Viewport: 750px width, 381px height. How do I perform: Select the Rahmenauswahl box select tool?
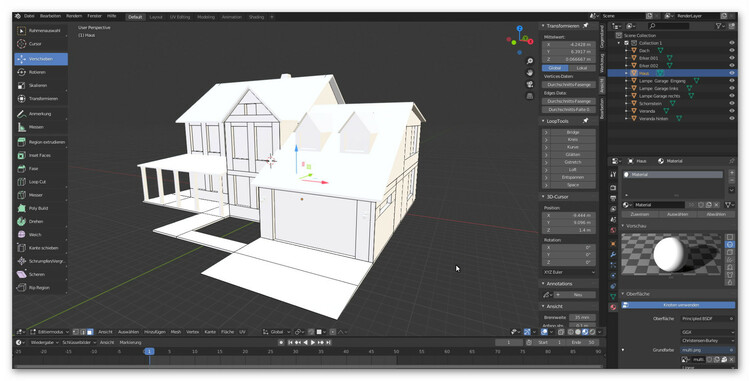(x=41, y=31)
